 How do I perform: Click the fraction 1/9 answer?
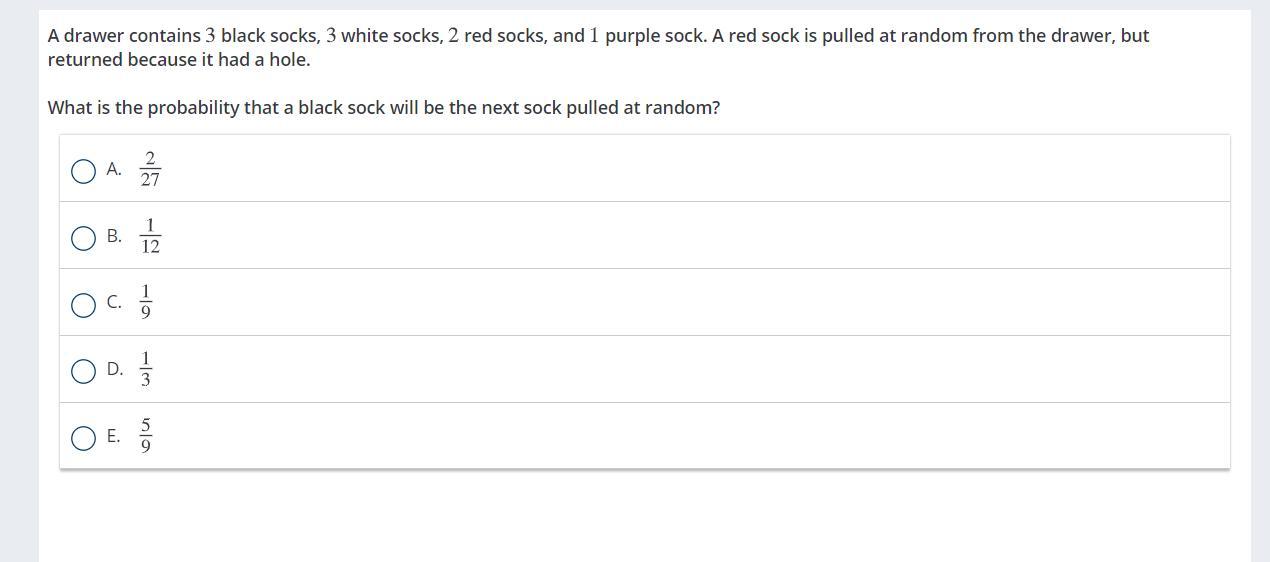[145, 302]
